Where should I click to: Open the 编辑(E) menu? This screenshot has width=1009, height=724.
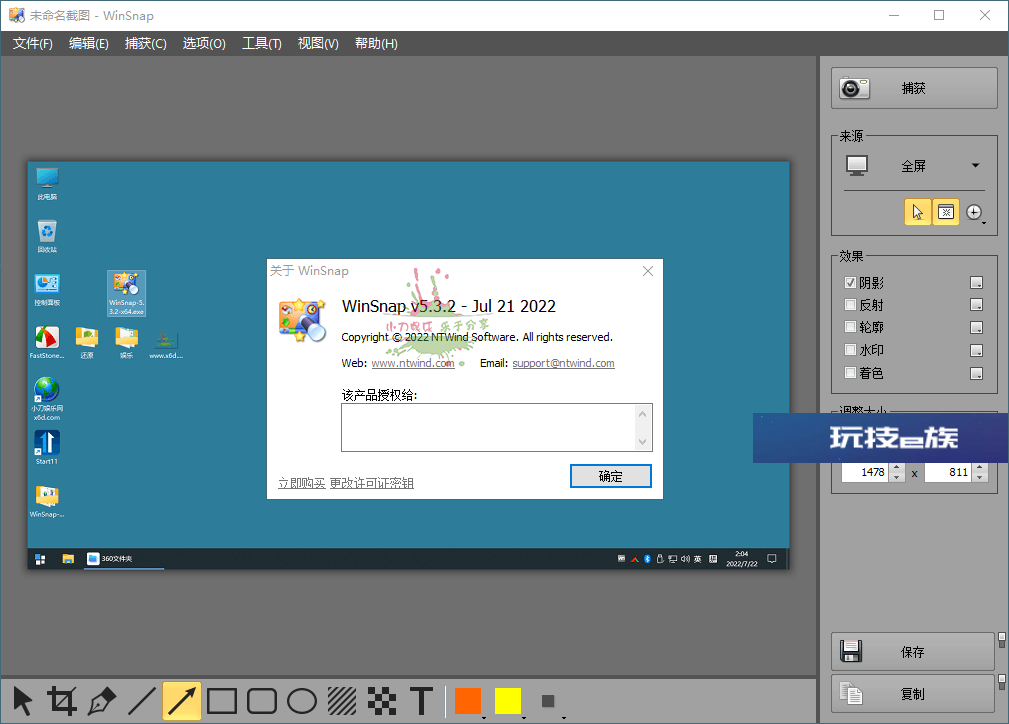tap(89, 43)
